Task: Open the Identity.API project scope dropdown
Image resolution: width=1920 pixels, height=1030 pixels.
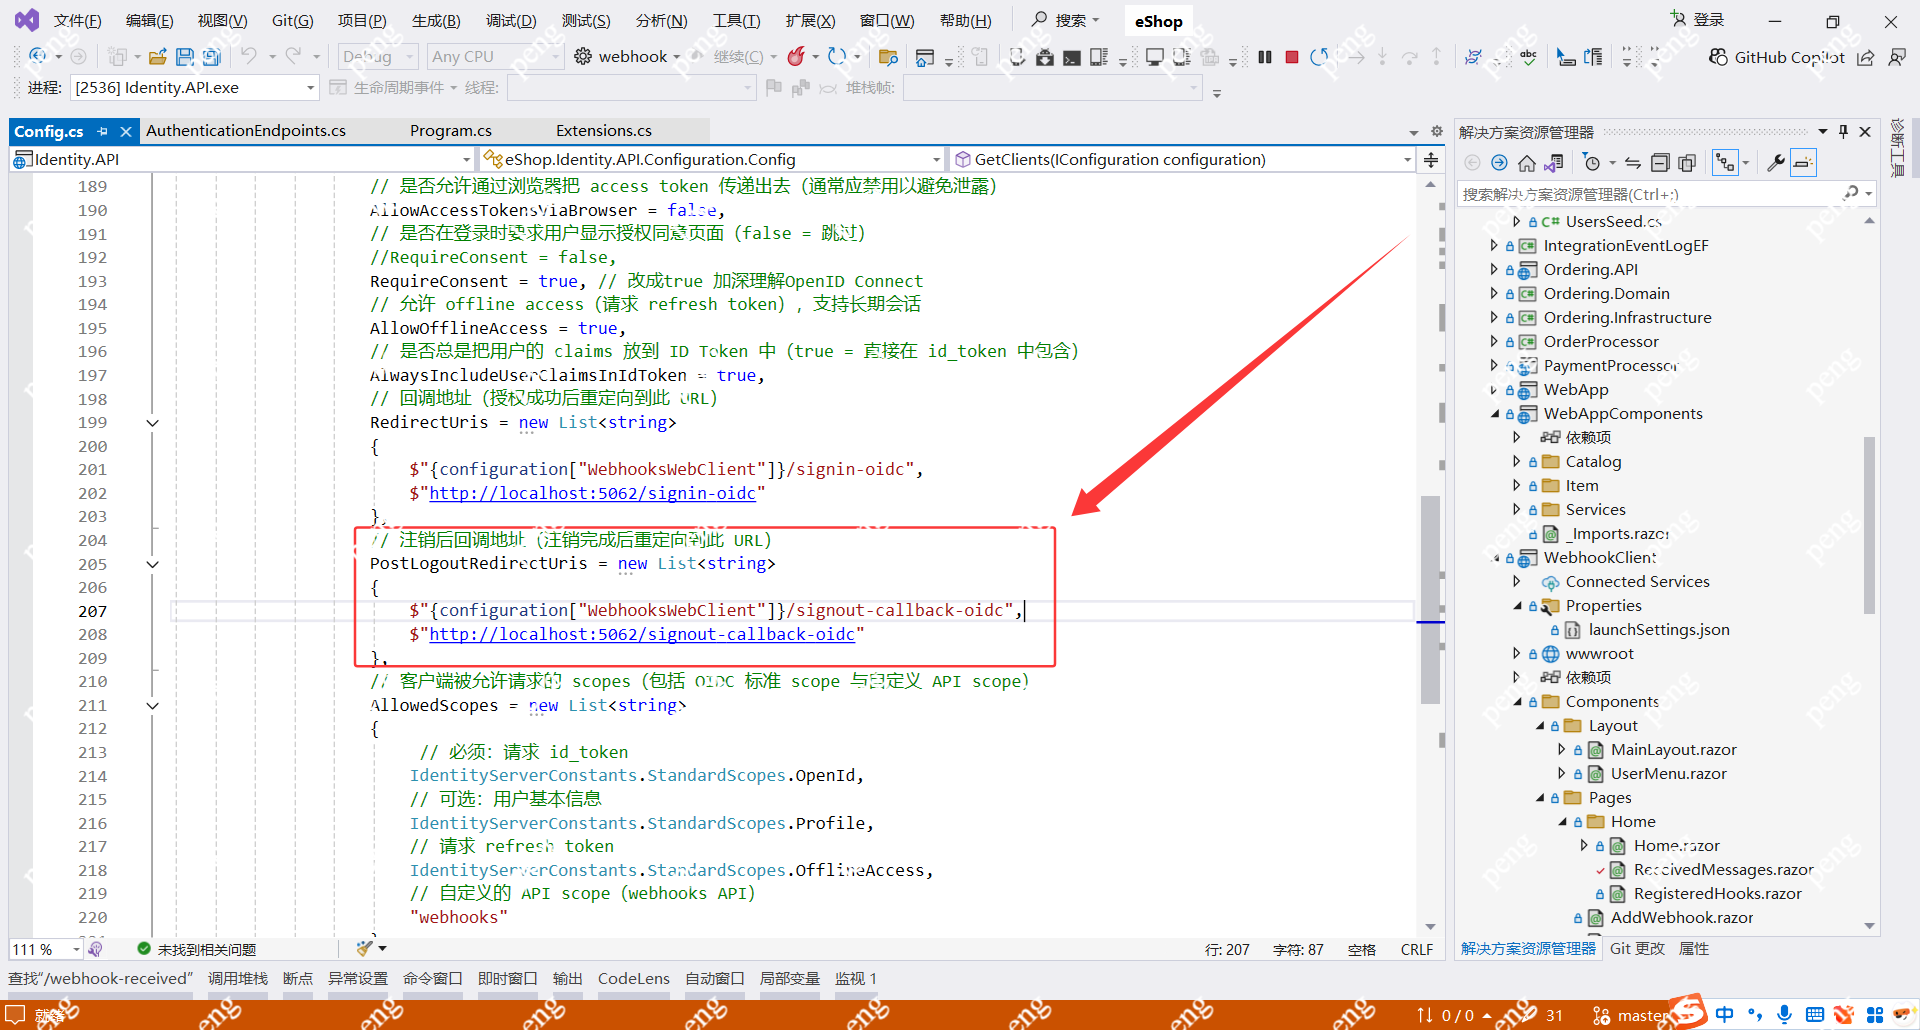Action: point(241,160)
